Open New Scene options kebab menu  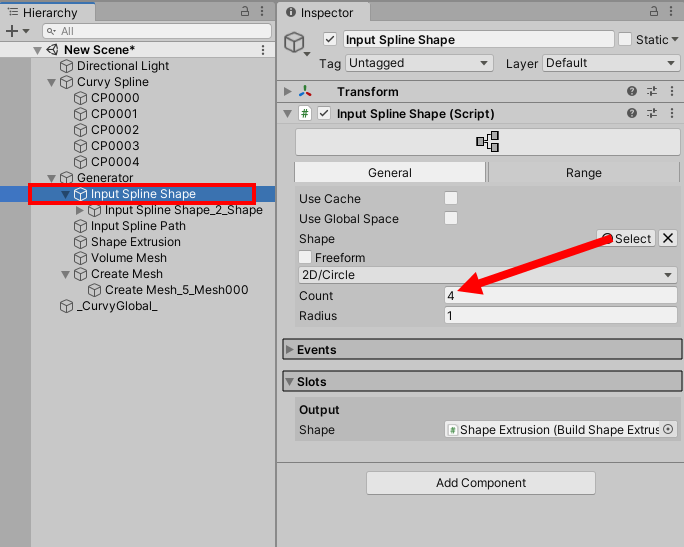(x=263, y=50)
